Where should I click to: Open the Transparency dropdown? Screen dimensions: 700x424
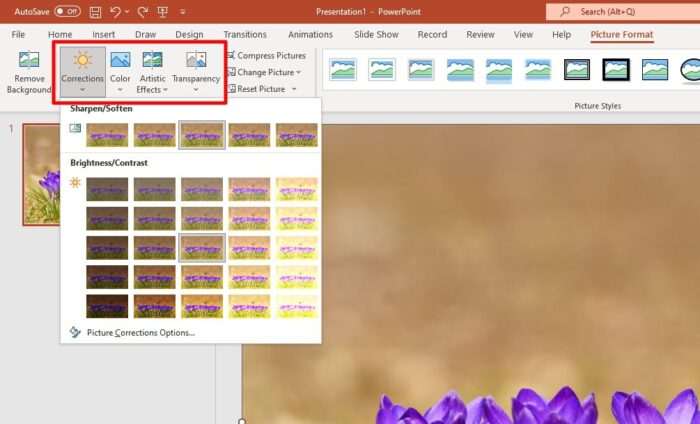196,72
